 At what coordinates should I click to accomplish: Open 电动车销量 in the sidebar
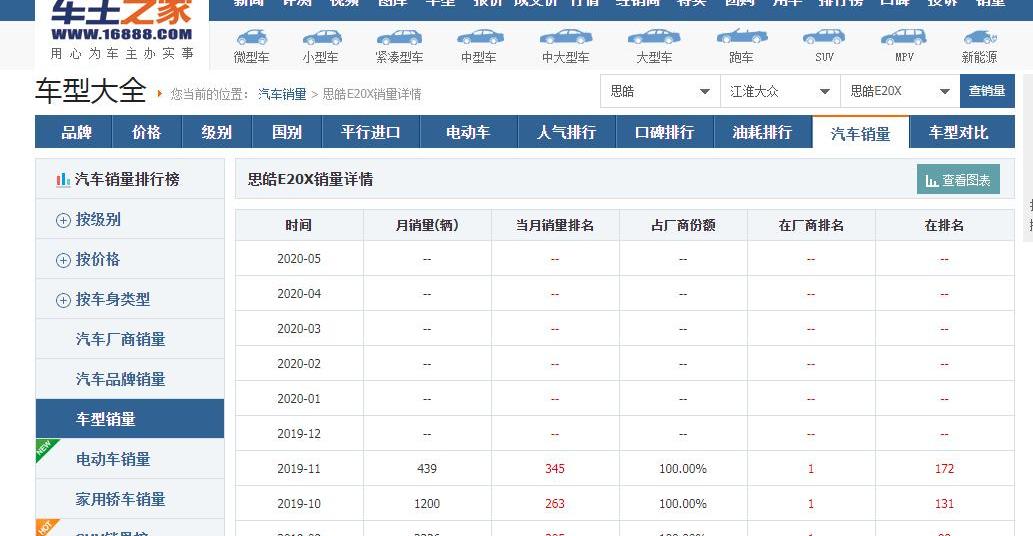pos(113,459)
